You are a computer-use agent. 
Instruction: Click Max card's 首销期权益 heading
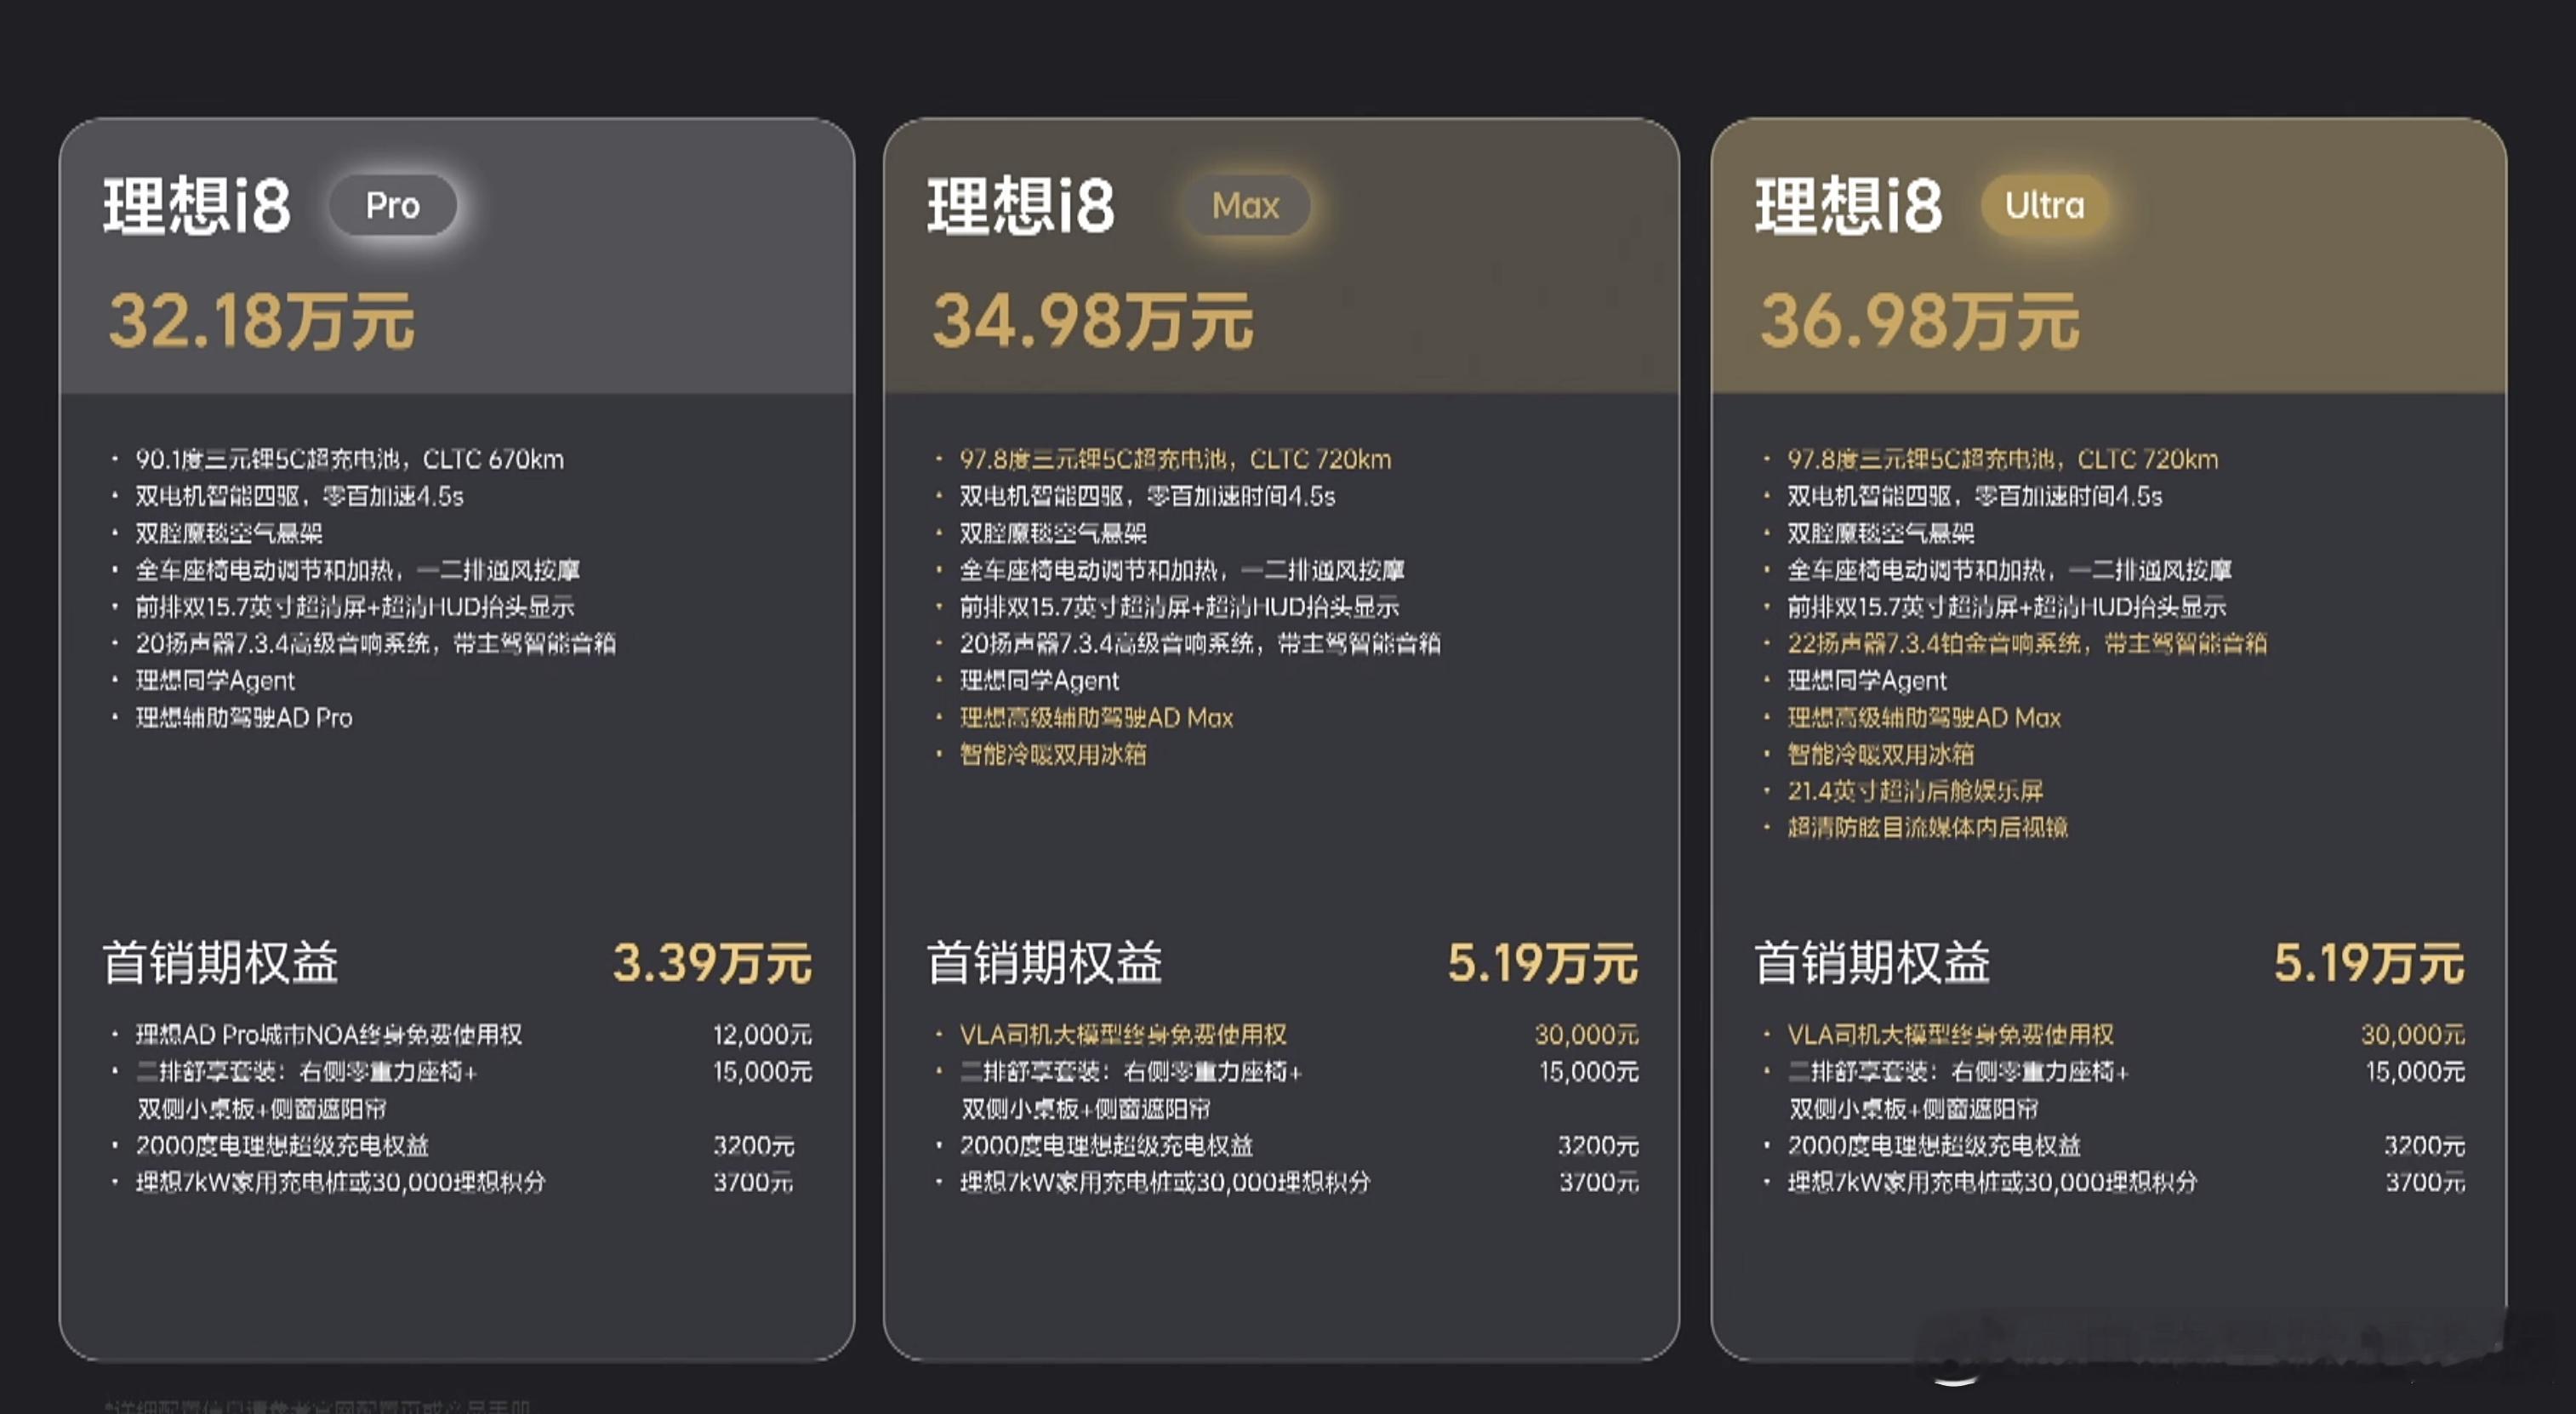(1045, 962)
